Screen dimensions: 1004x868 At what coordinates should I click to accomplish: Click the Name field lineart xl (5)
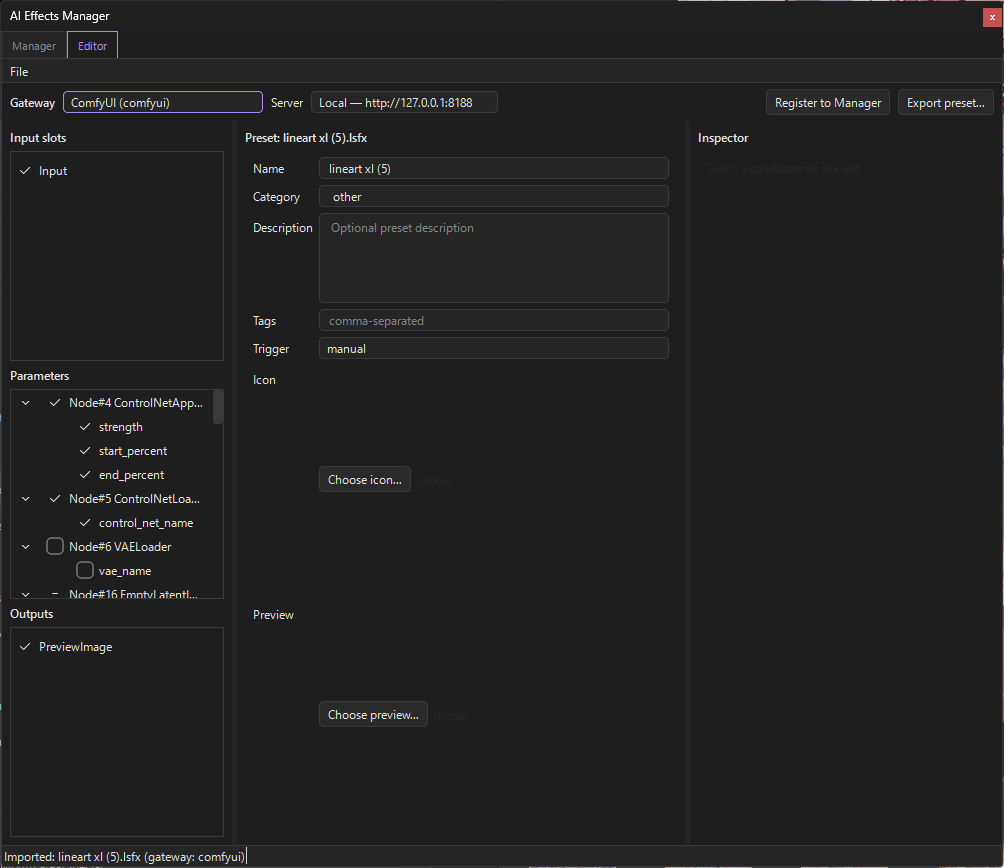click(x=494, y=168)
